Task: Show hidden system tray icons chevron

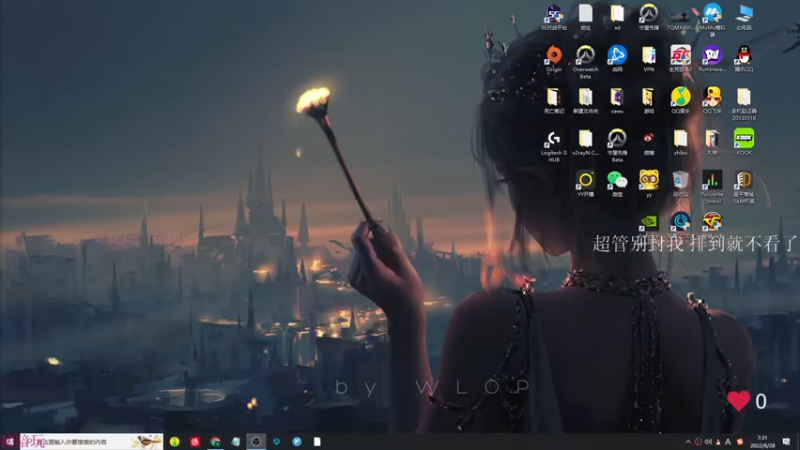Action: [687, 442]
